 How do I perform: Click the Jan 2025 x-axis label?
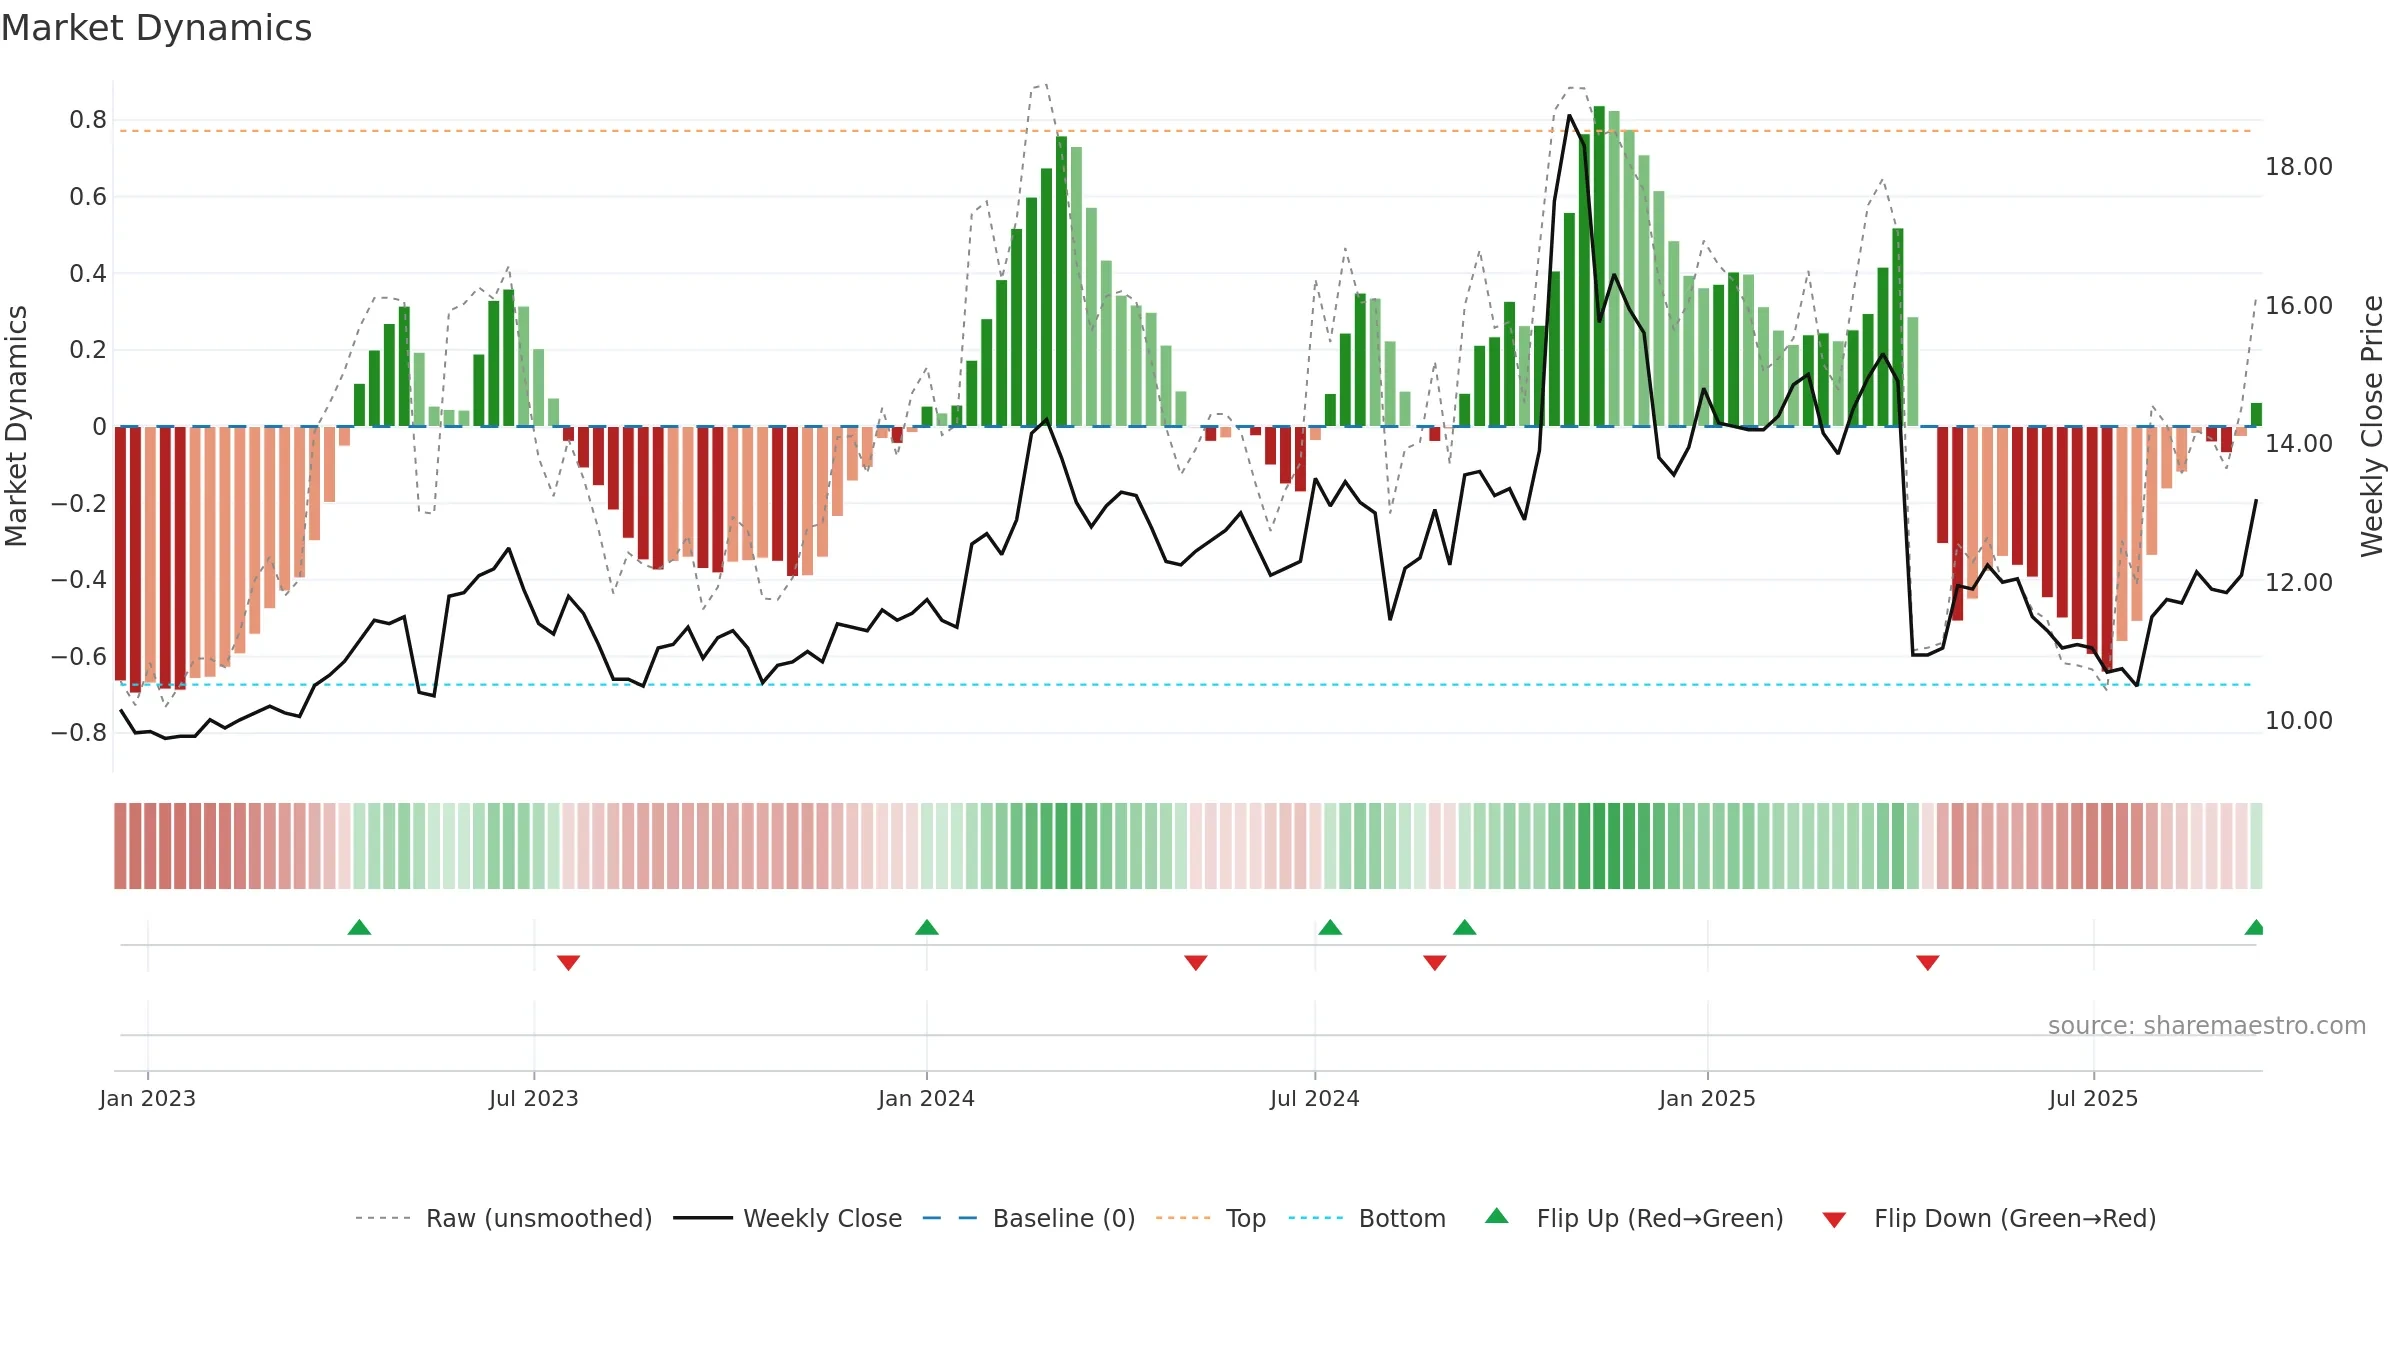click(x=1708, y=1098)
